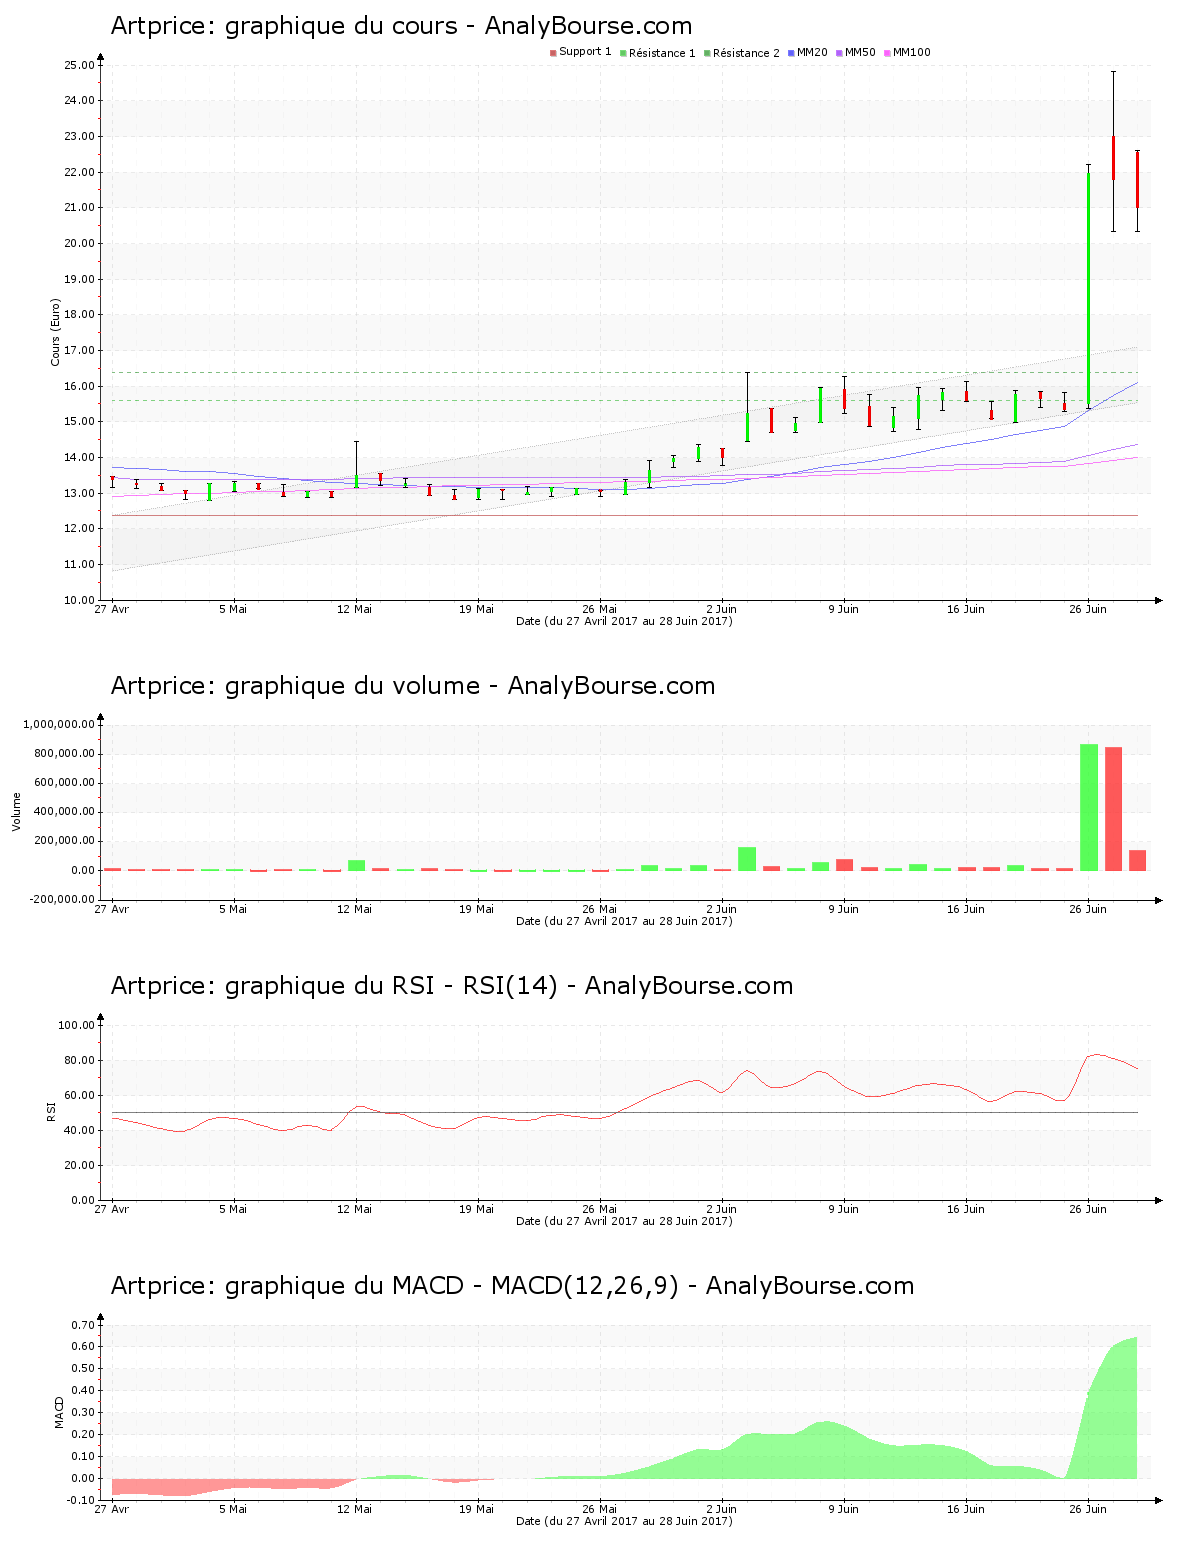Click the date range caption under RSI chart
Image resolution: width=1200 pixels, height=1550 pixels.
click(624, 1221)
